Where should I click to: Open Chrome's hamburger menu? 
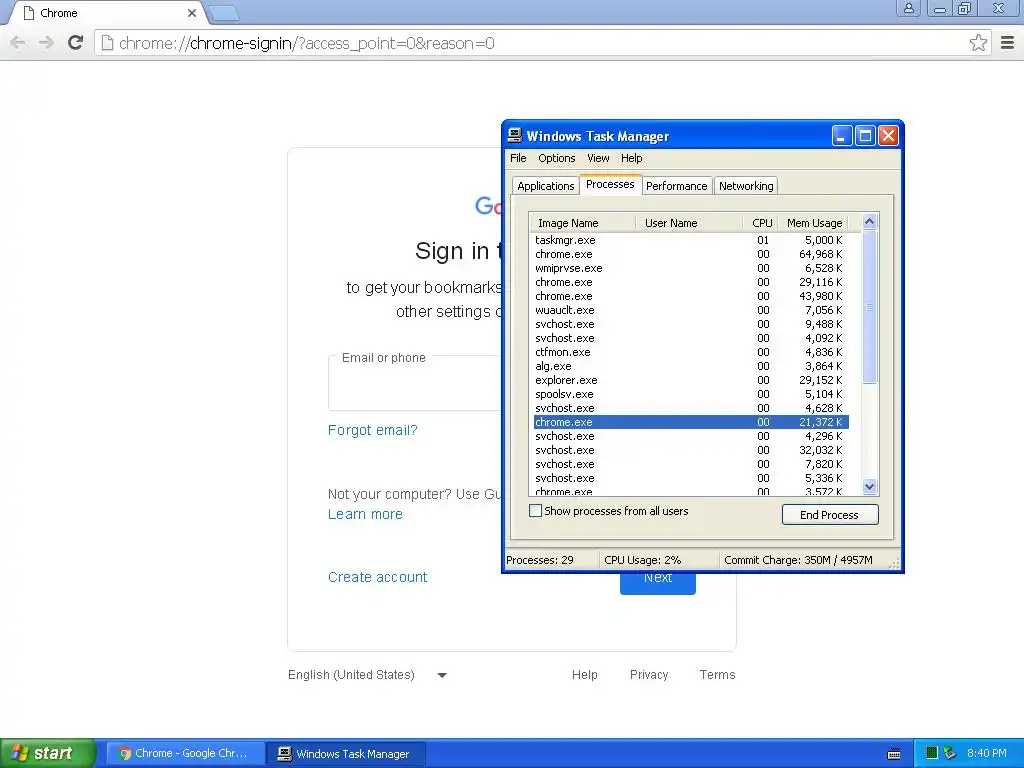point(1008,43)
